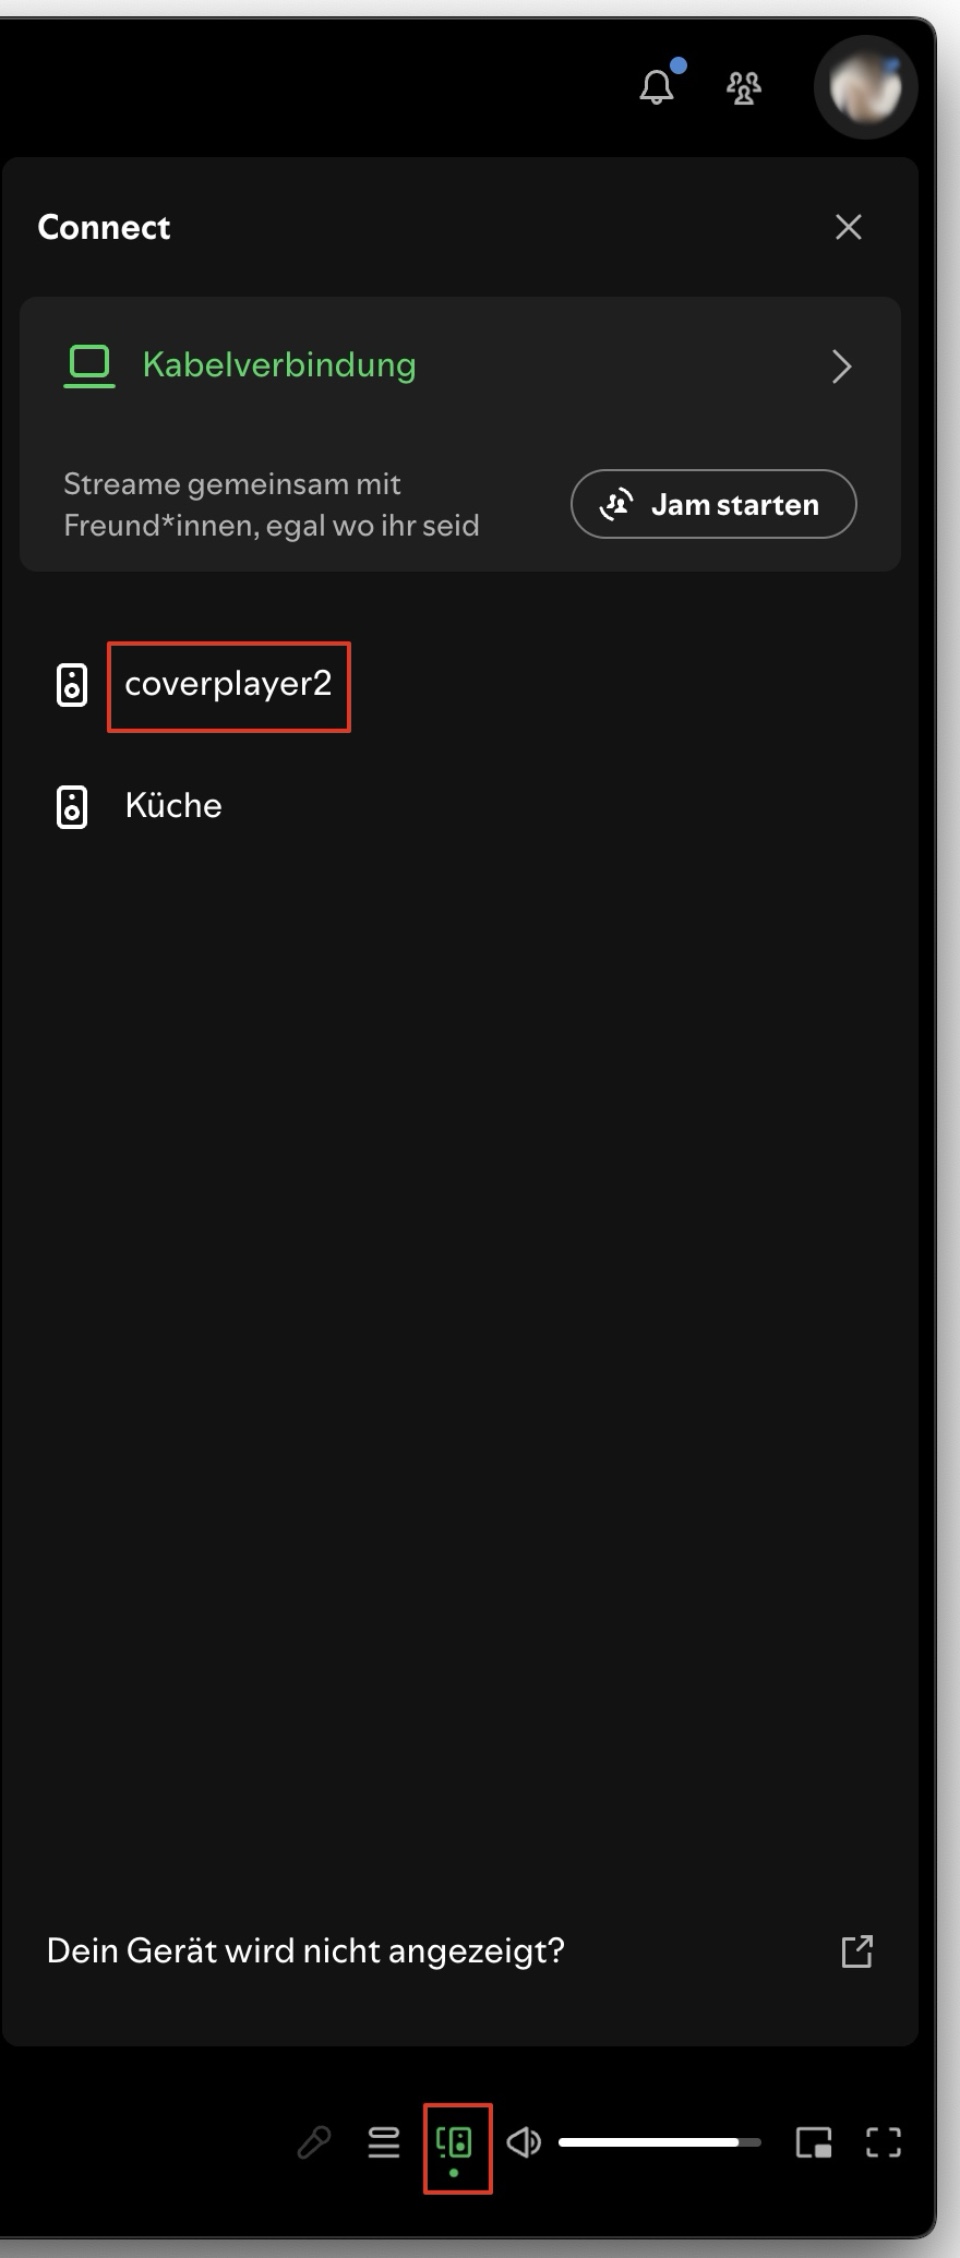Click the speaker icon beside Küche
Image resolution: width=960 pixels, height=2258 pixels.
coord(72,807)
